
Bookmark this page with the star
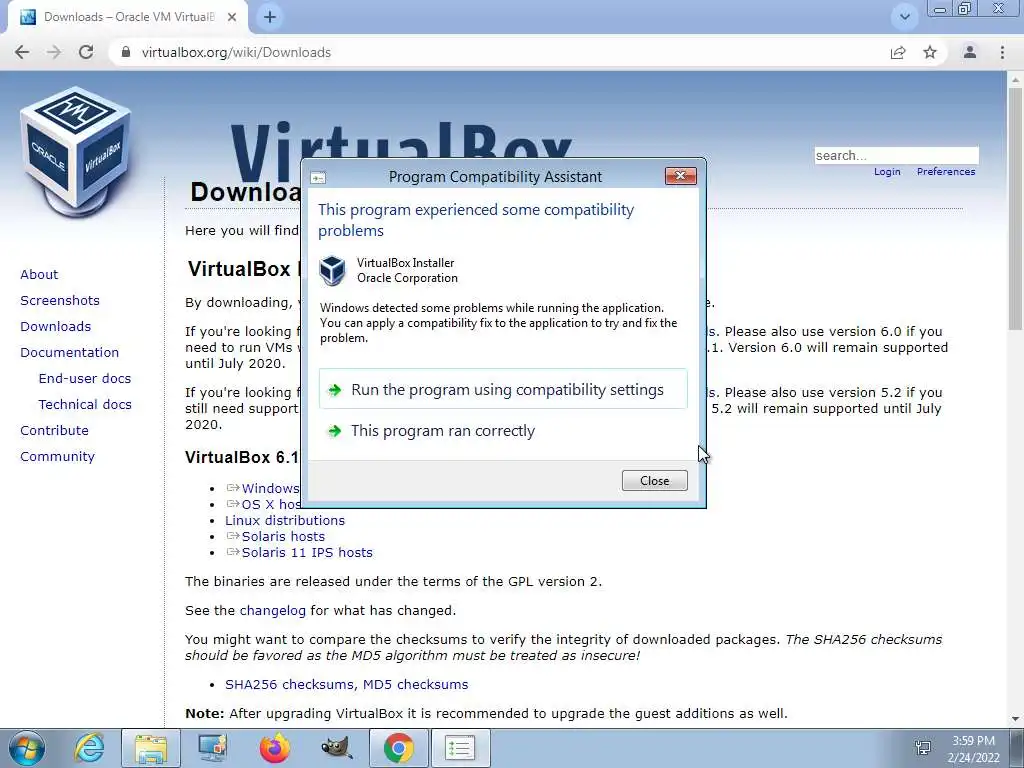coord(930,52)
